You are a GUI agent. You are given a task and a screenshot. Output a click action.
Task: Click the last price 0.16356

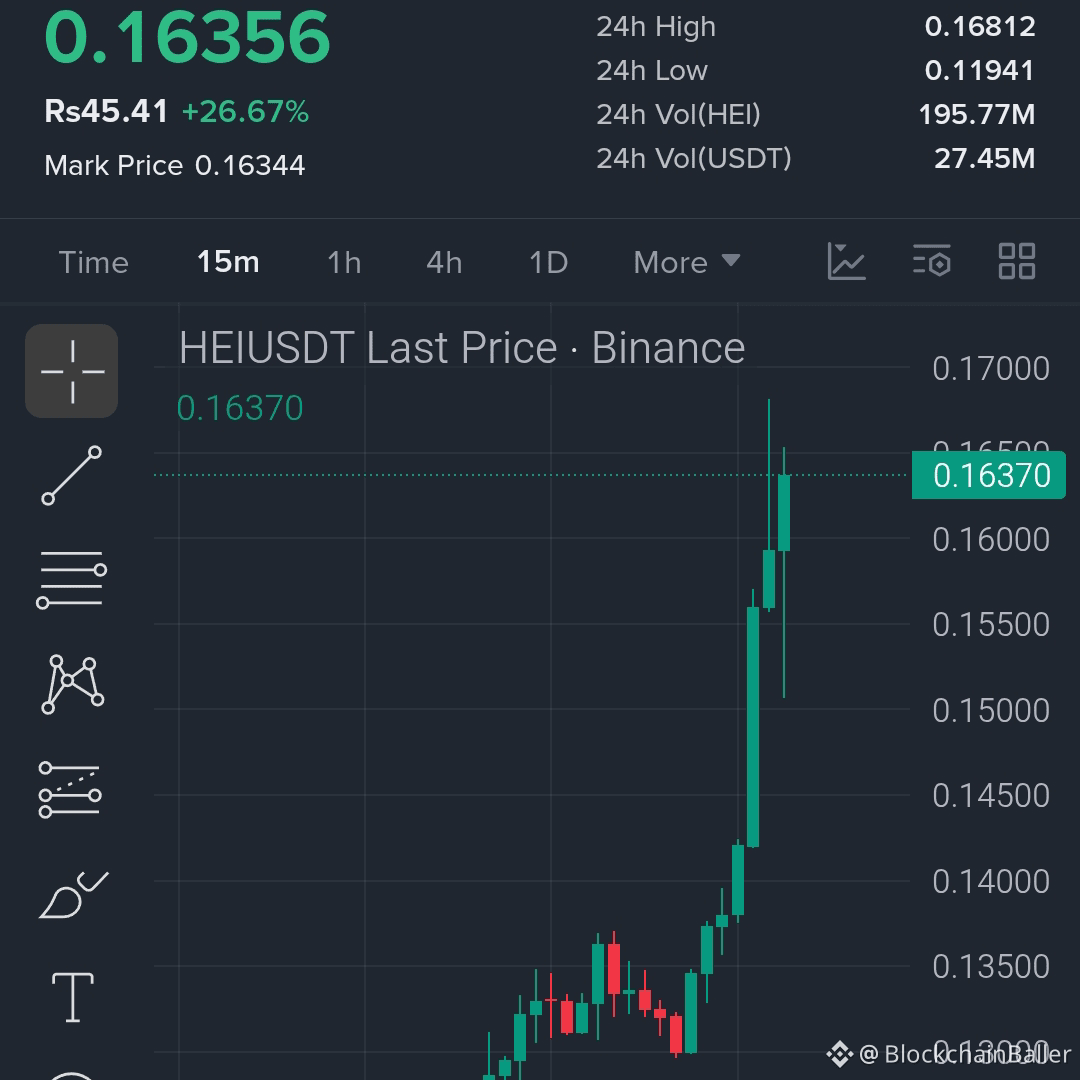point(187,37)
